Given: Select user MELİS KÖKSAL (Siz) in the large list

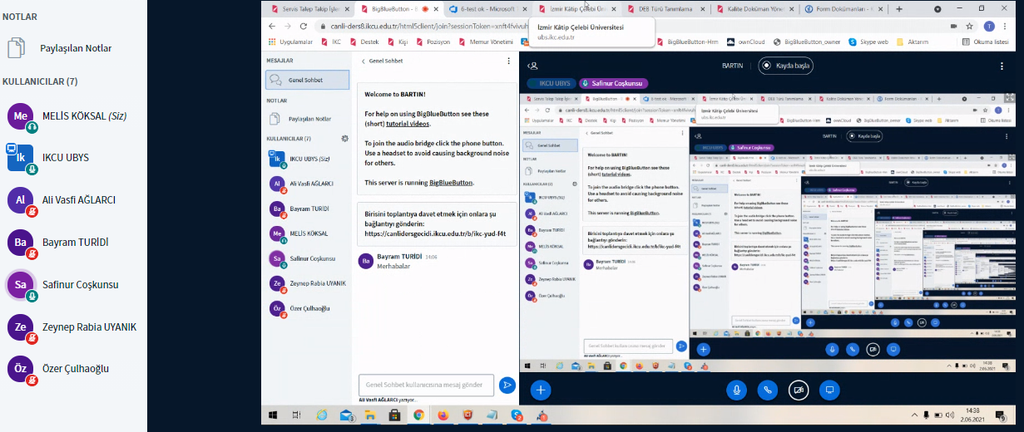Looking at the screenshot, I should (68, 116).
